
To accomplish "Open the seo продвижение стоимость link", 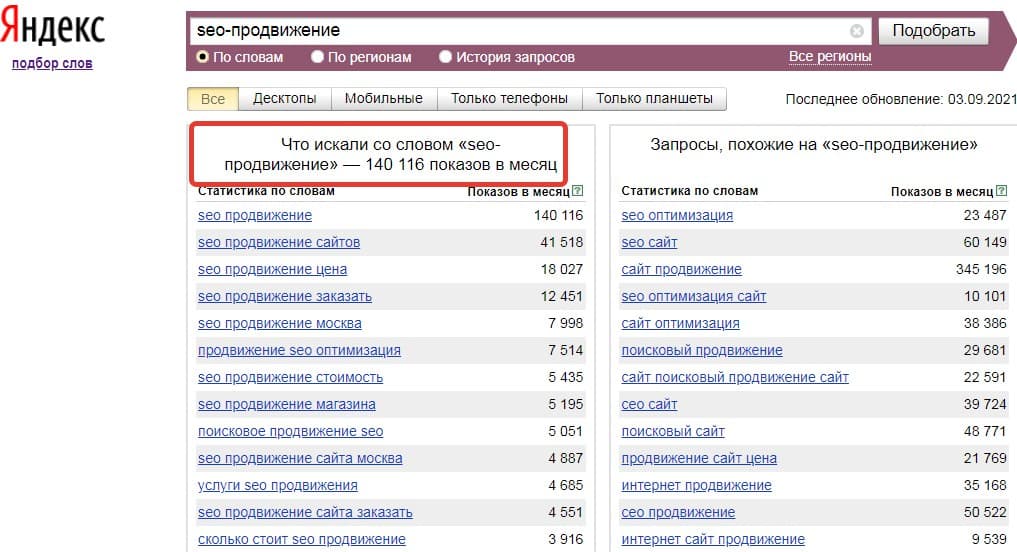I will (x=291, y=378).
